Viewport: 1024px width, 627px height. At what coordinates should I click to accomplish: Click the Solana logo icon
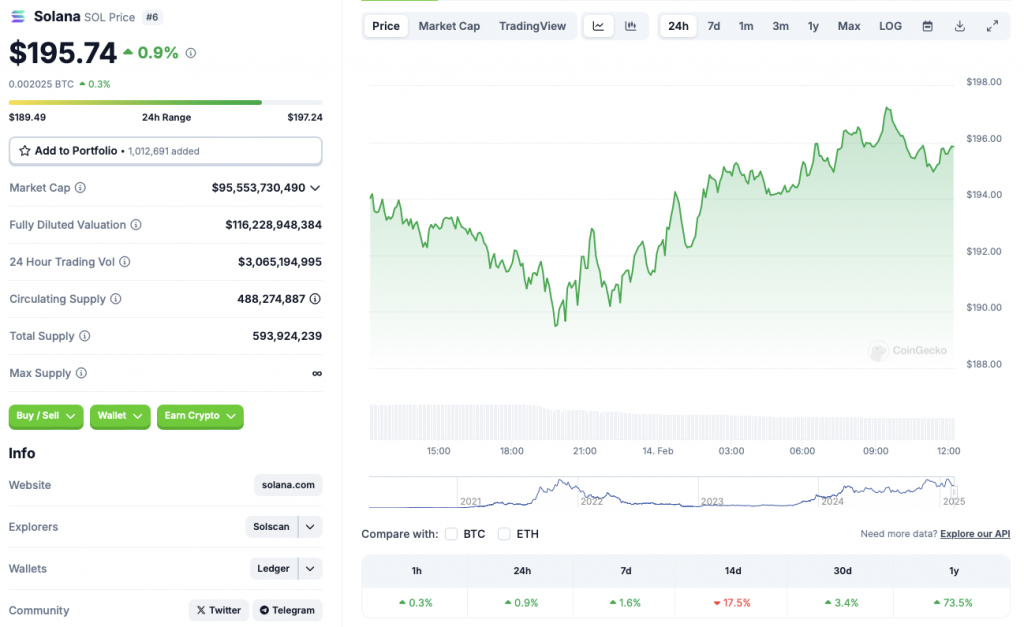pyautogui.click(x=18, y=16)
